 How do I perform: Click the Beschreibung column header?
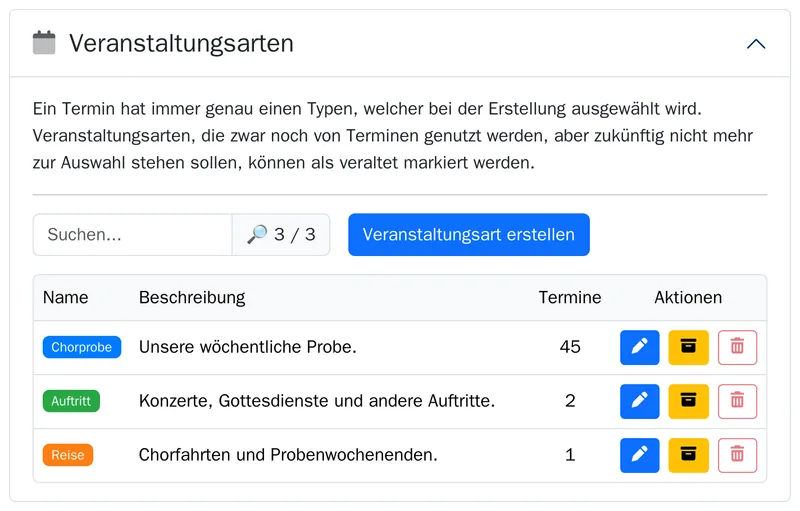click(192, 297)
